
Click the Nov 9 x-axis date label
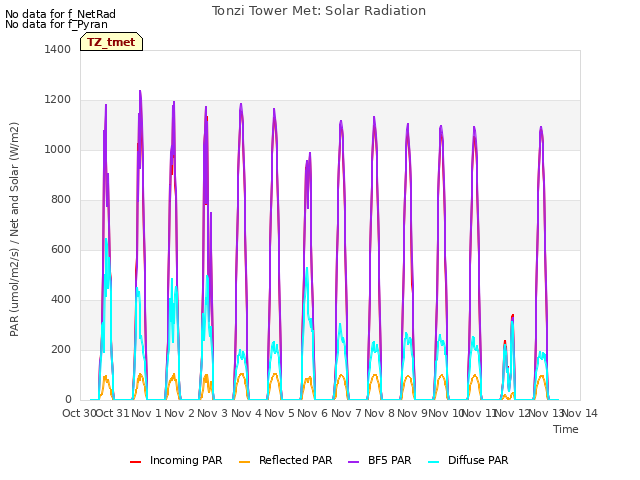point(412,413)
